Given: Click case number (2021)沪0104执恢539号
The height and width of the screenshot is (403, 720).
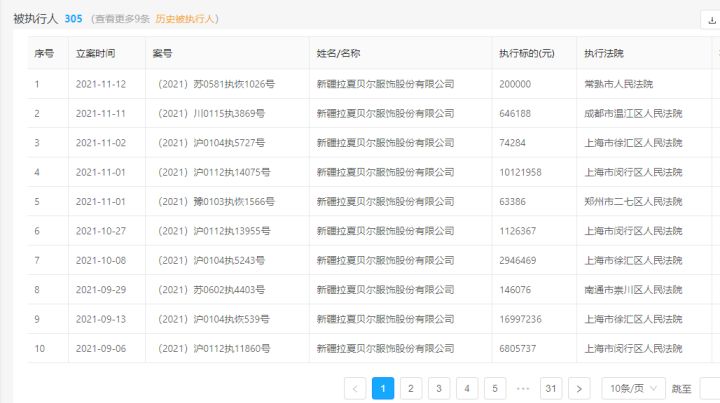Looking at the screenshot, I should click(x=214, y=319).
